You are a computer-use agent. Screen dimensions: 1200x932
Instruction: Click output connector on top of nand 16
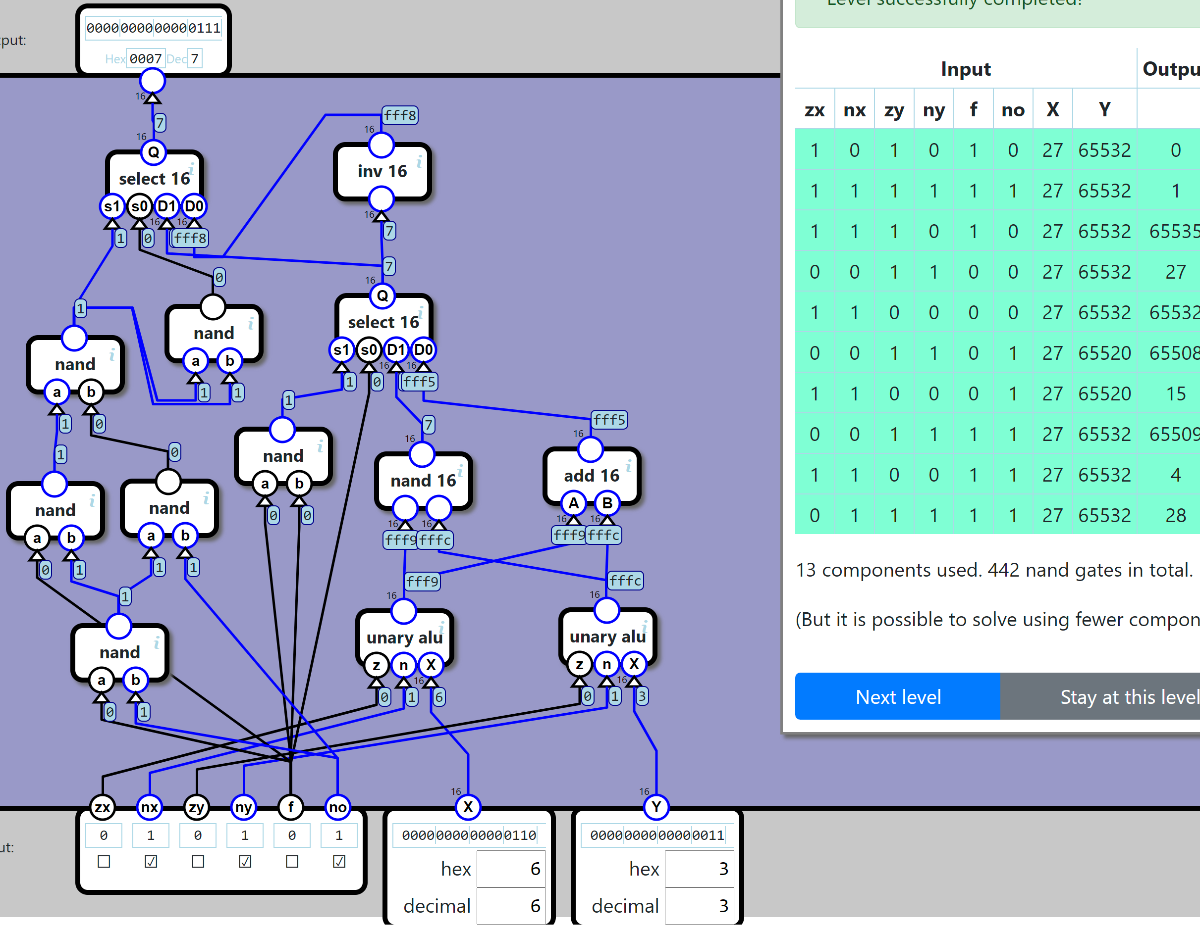click(x=422, y=454)
